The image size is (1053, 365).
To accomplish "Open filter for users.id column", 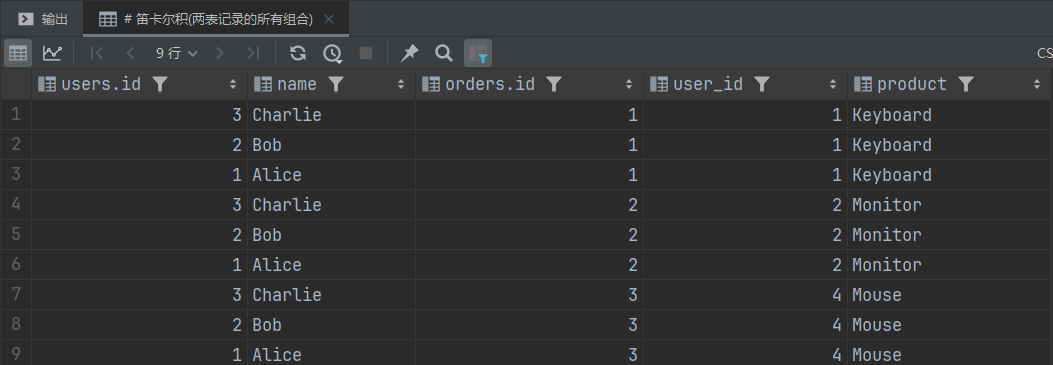I will 159,84.
